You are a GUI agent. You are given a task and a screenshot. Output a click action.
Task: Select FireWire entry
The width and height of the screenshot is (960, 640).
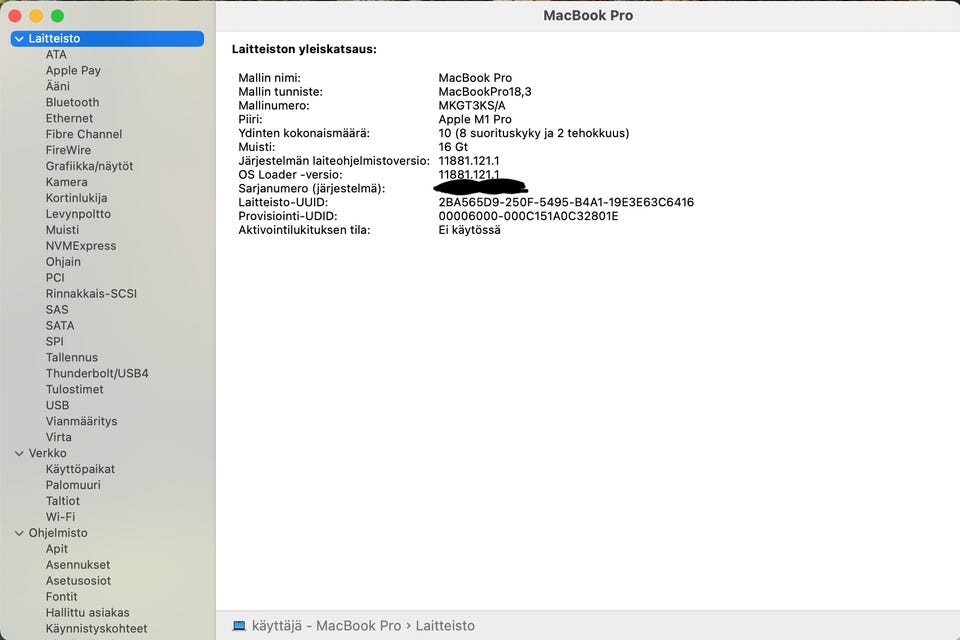[x=68, y=150]
